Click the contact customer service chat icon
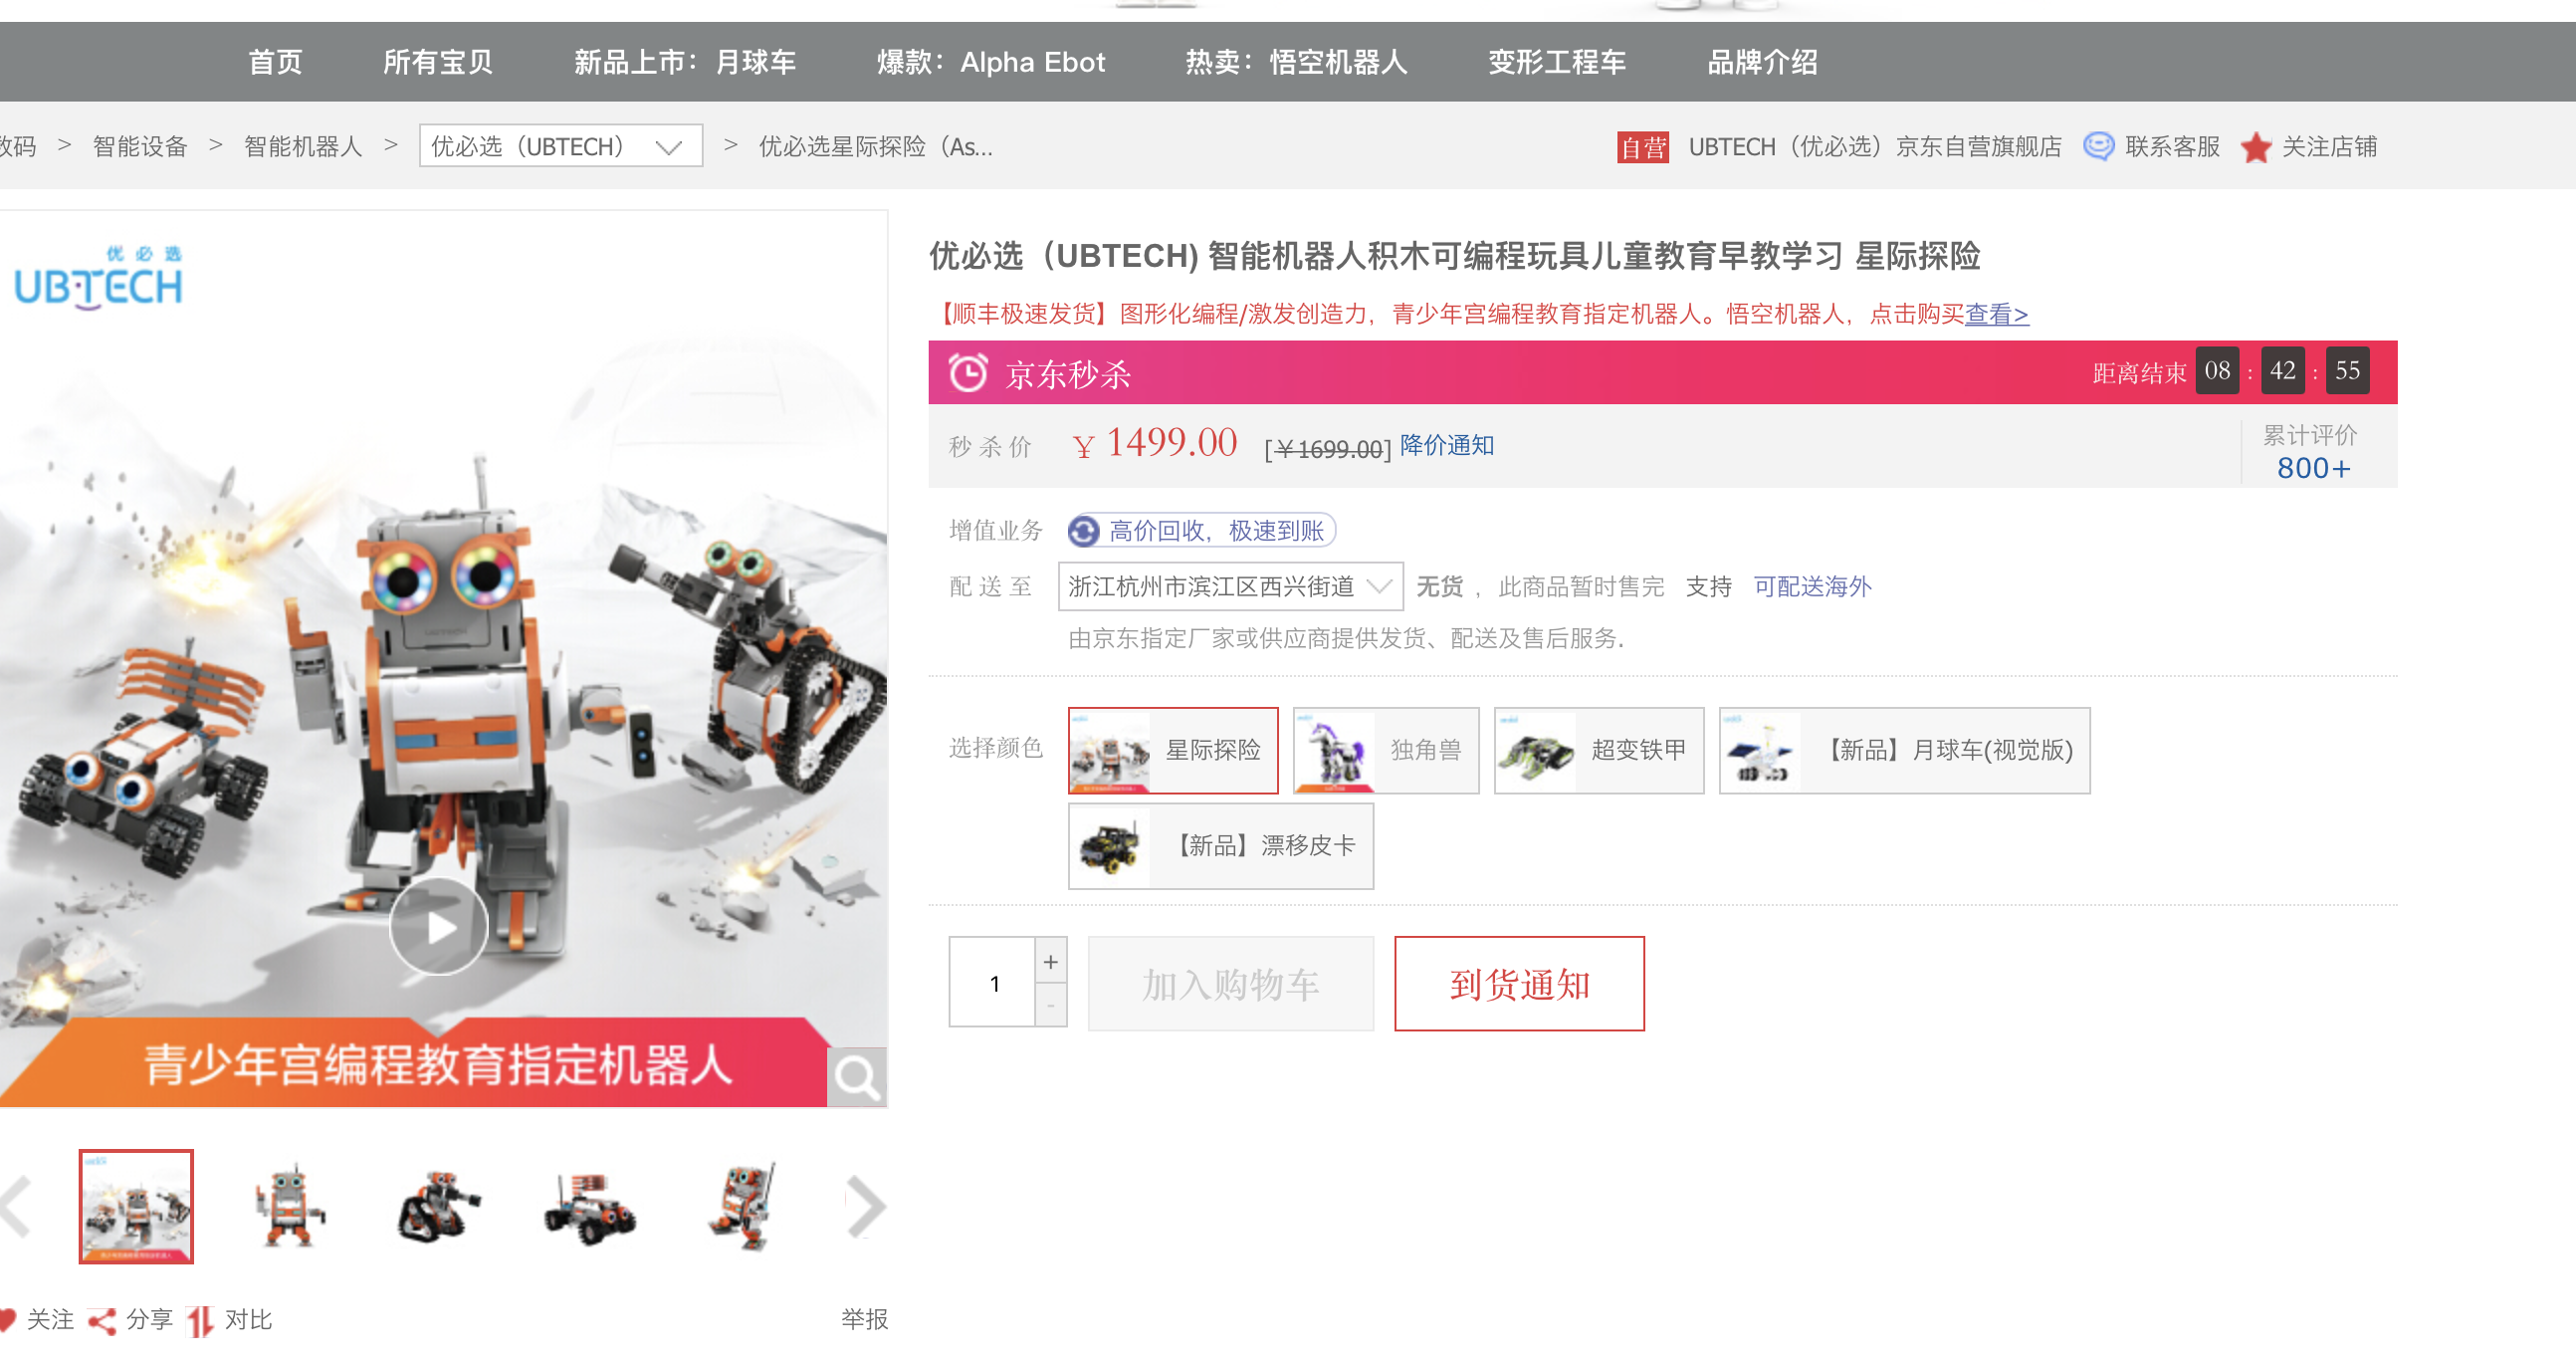The height and width of the screenshot is (1366, 2576). (x=2098, y=147)
